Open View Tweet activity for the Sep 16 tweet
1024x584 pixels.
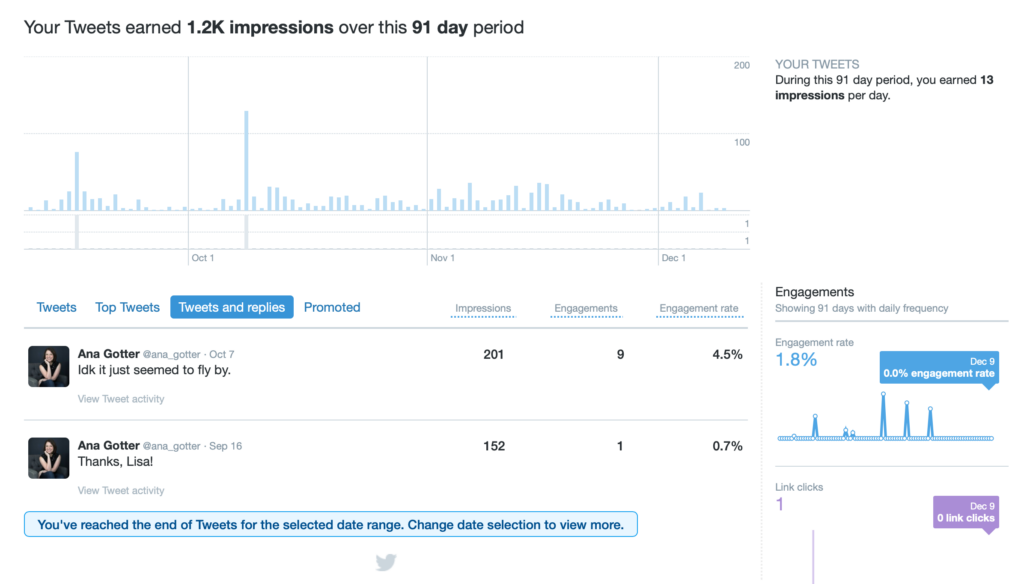[121, 490]
